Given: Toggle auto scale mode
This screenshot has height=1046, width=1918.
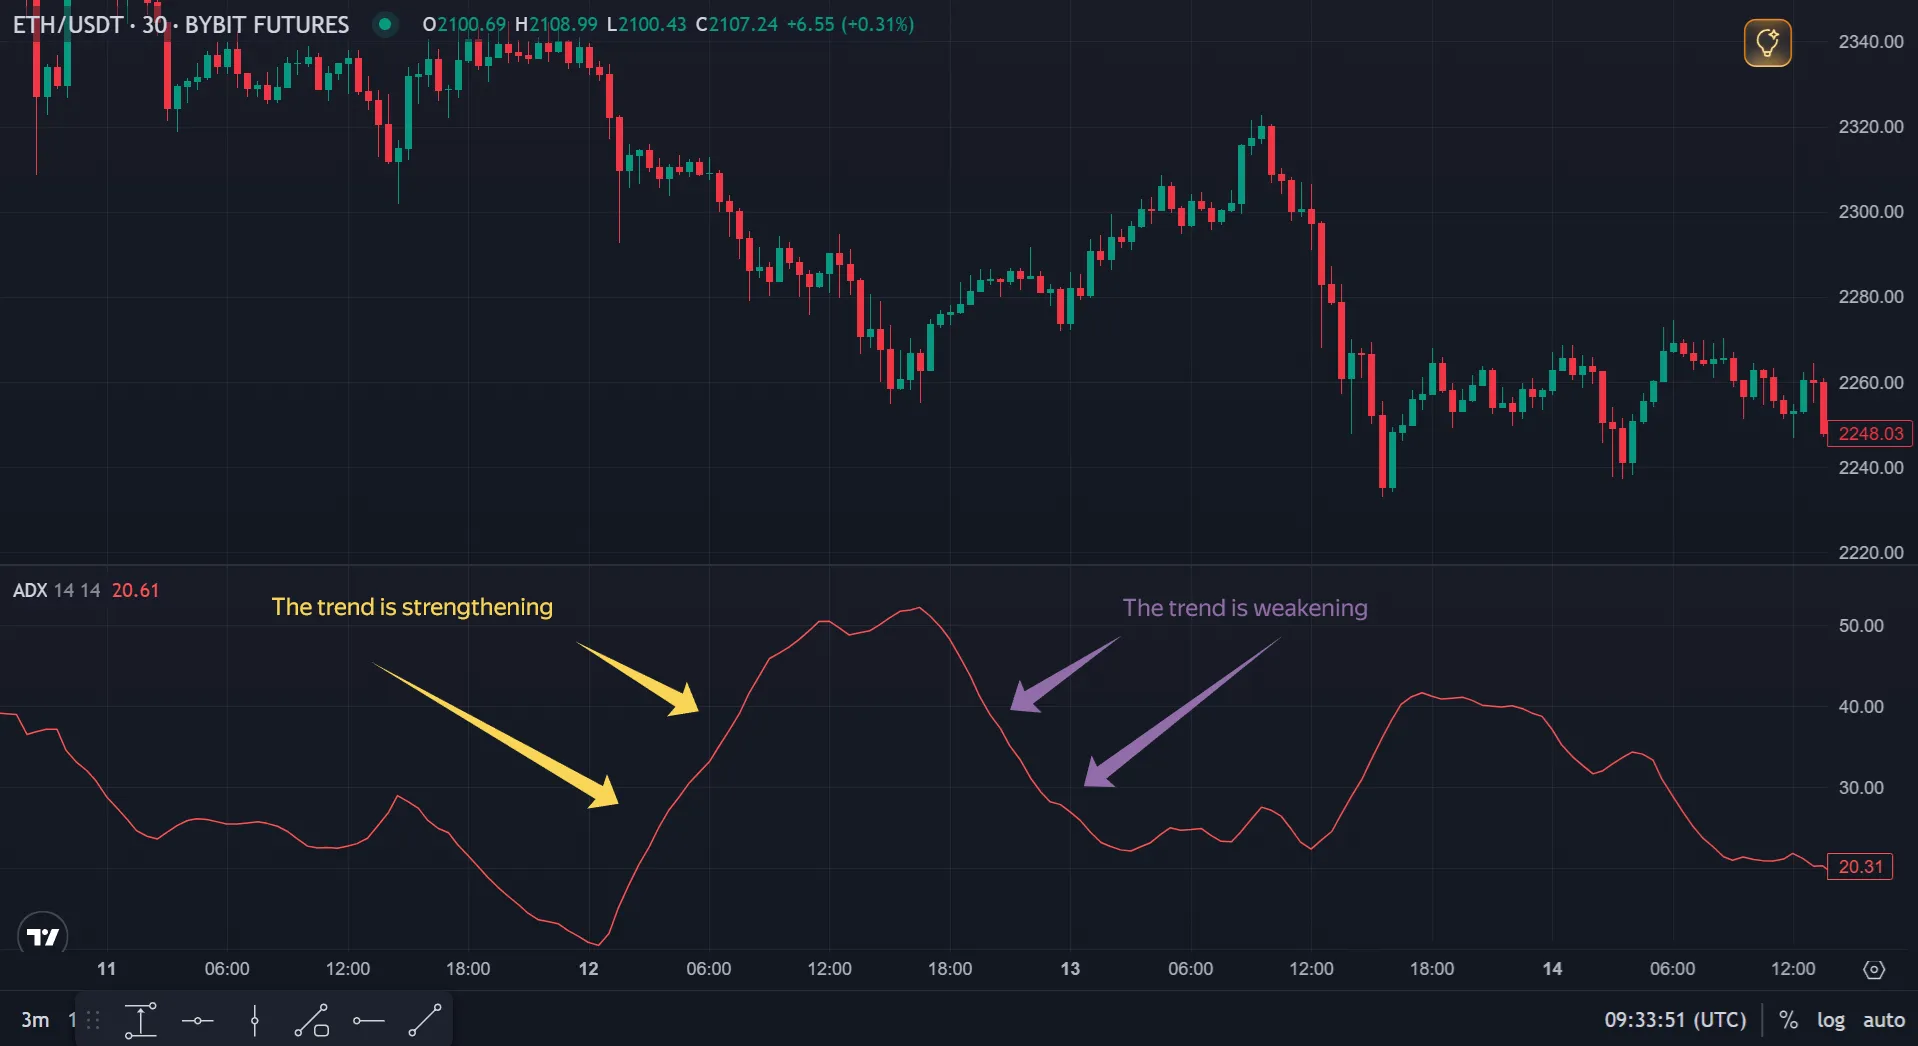Looking at the screenshot, I should (x=1884, y=1020).
